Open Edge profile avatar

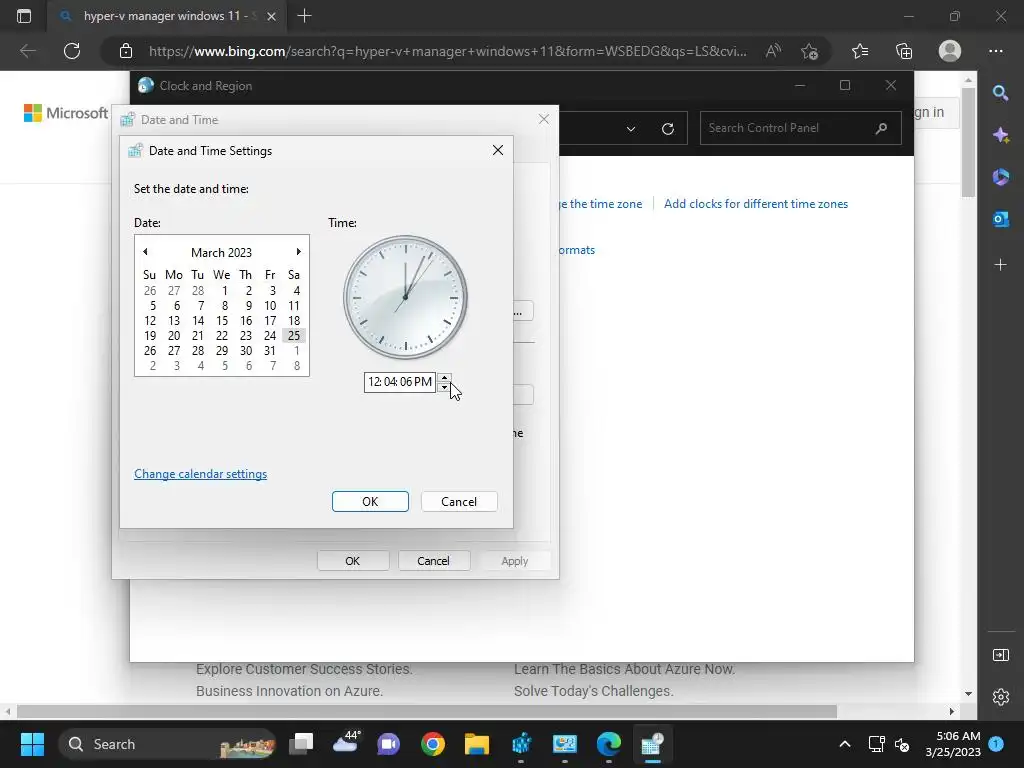pyautogui.click(x=950, y=51)
